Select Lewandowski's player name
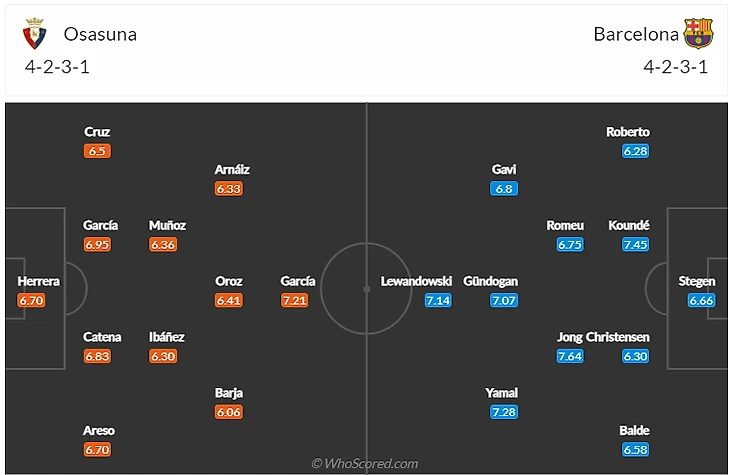 (417, 281)
